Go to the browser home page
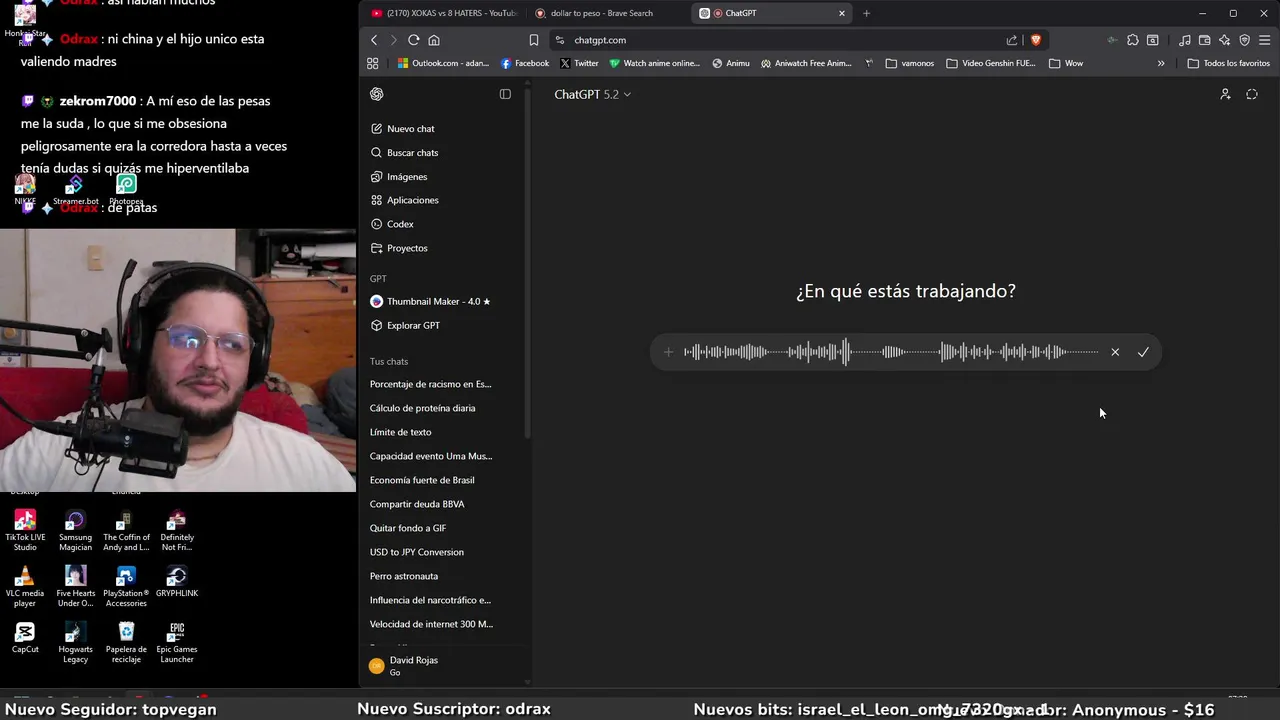 [x=433, y=40]
